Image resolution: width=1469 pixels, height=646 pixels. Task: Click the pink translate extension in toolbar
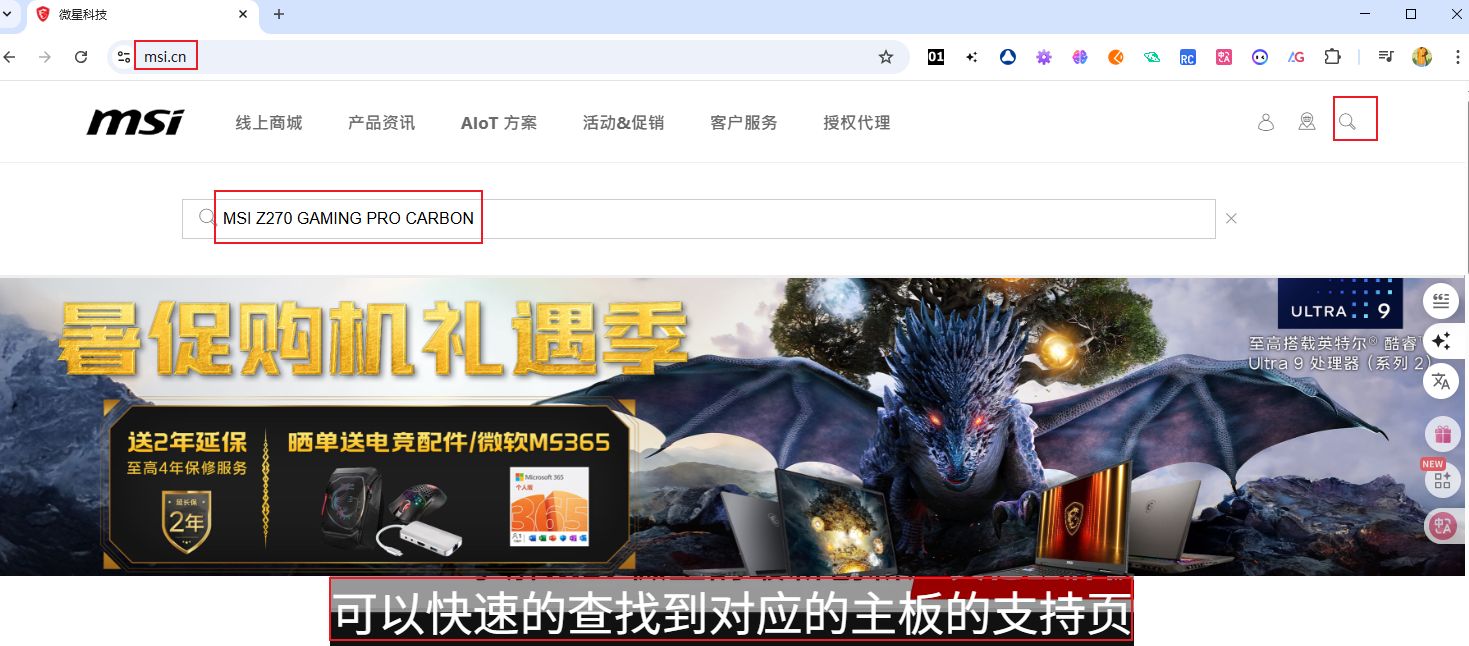[1224, 57]
